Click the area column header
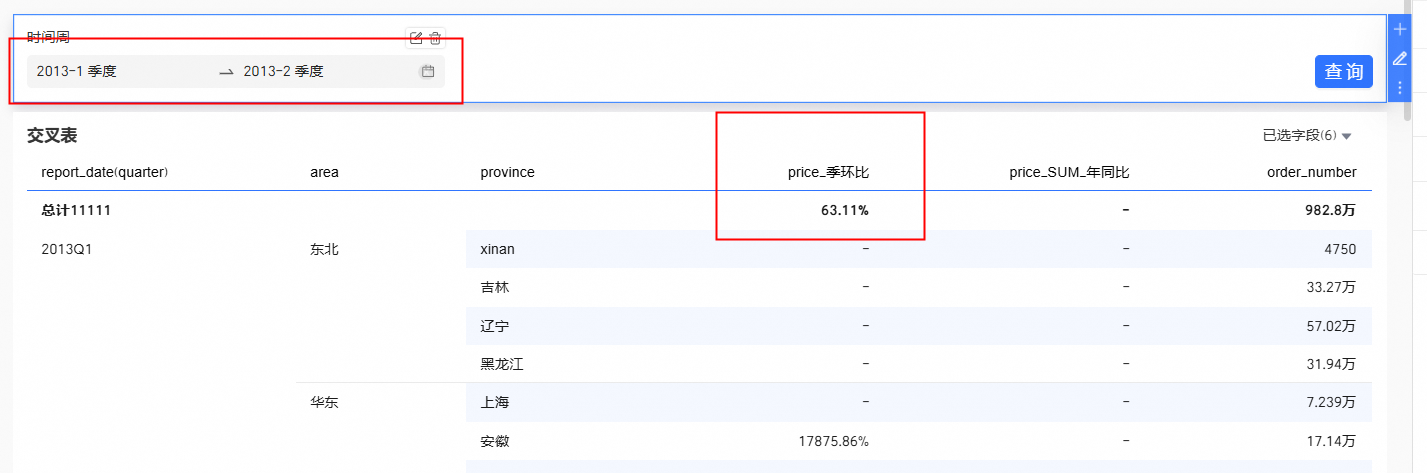 [x=324, y=172]
